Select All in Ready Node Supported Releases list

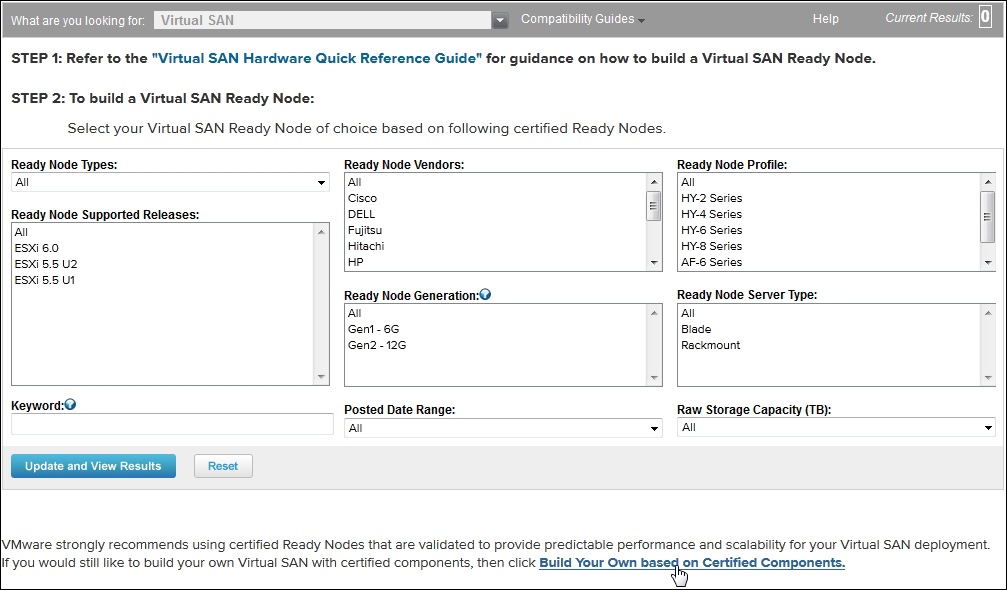click(21, 232)
